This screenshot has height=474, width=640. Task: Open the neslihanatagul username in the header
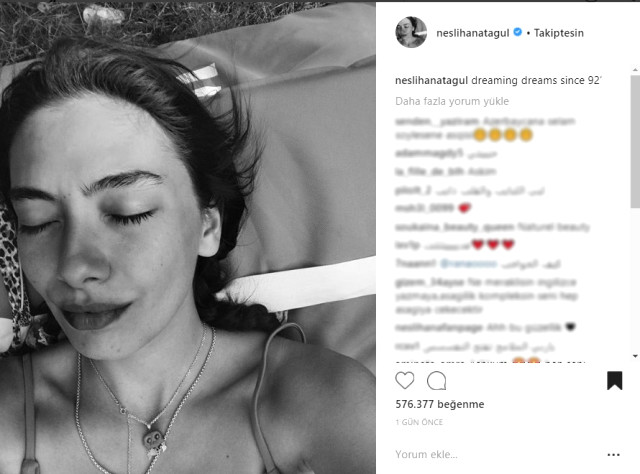coord(473,33)
